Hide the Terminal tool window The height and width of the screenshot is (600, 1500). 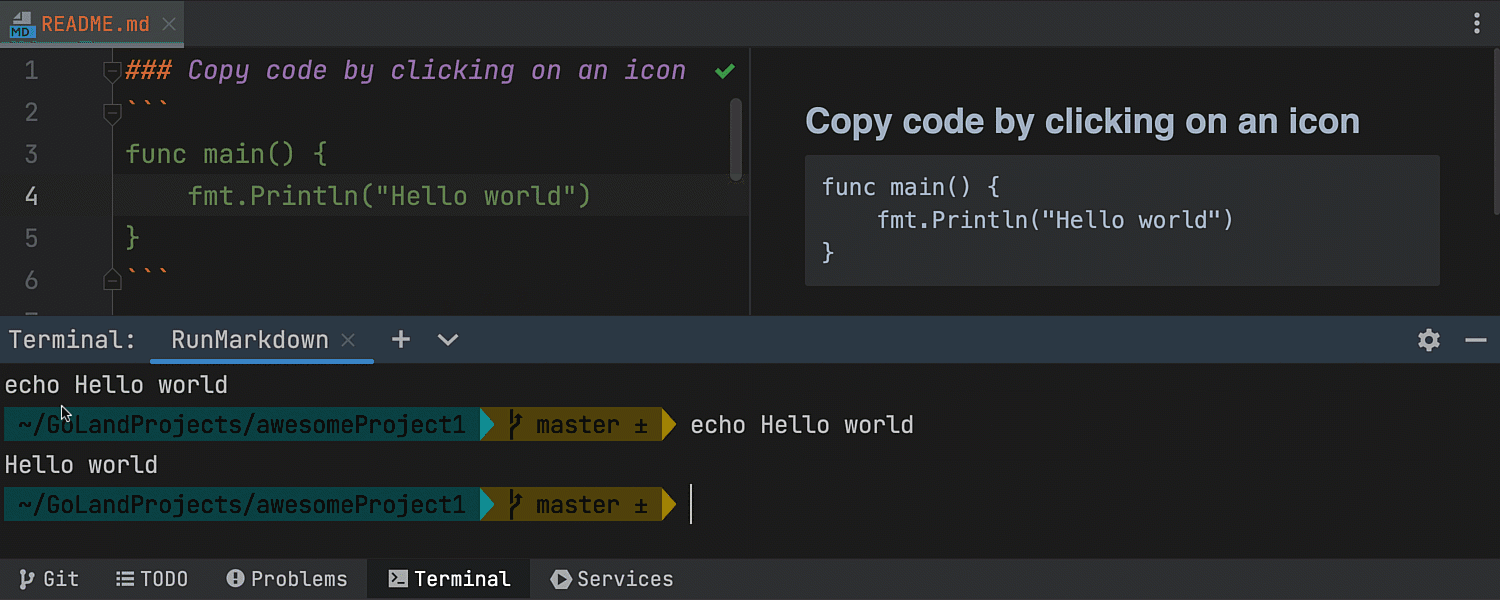tap(1475, 340)
